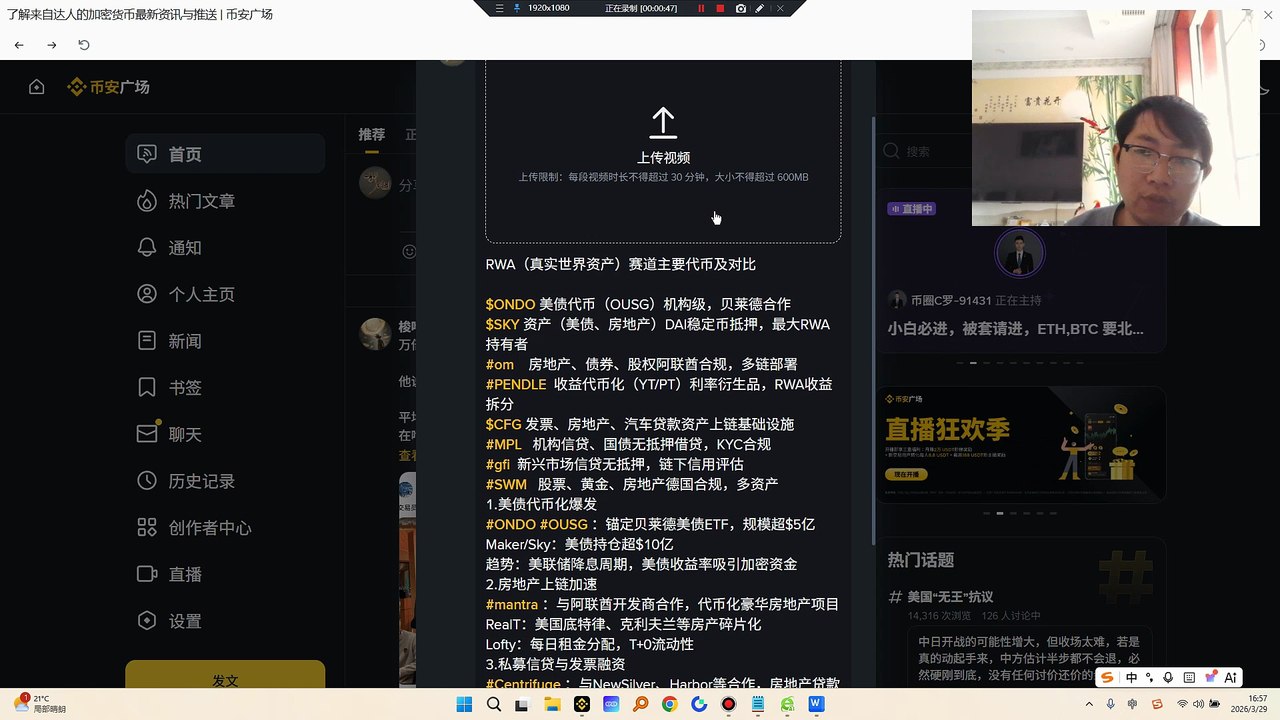Open 热门文章 in the sidebar
Image resolution: width=1280 pixels, height=720 pixels.
225,201
